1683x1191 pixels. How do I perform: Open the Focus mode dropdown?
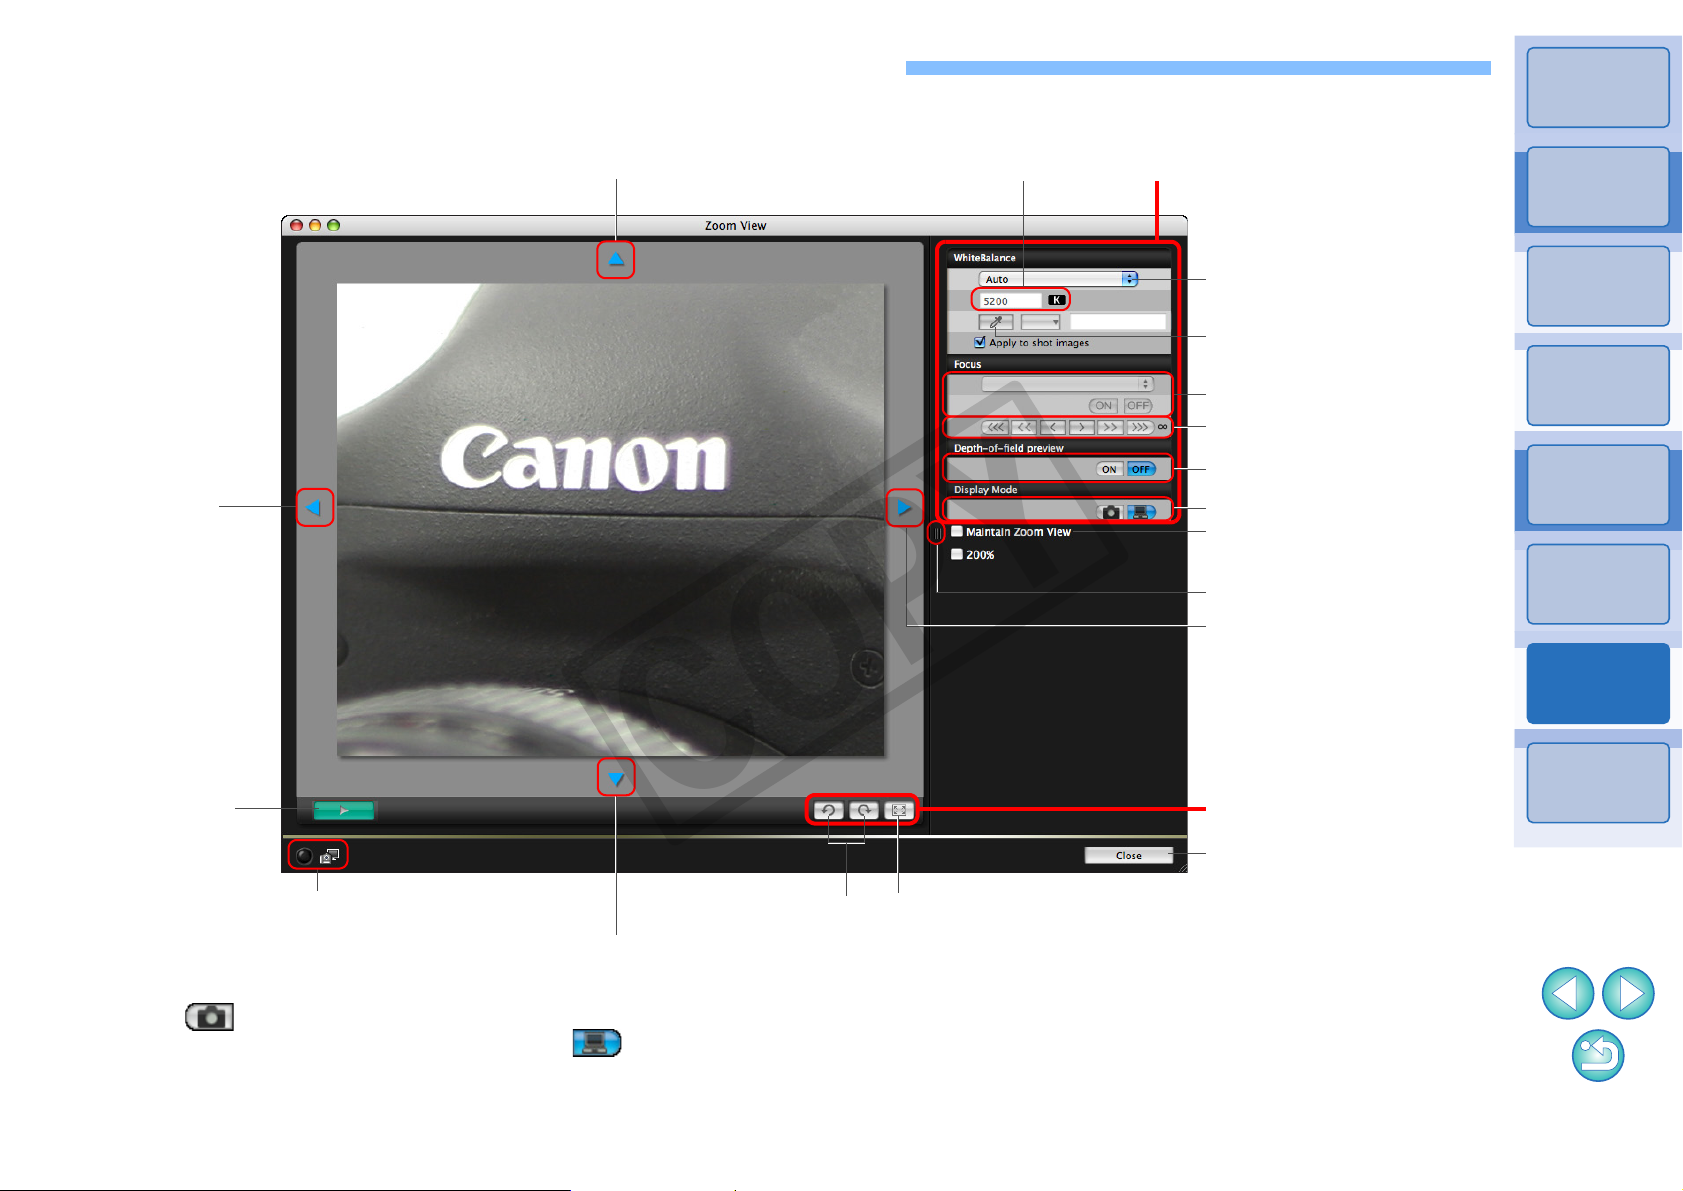[1067, 384]
